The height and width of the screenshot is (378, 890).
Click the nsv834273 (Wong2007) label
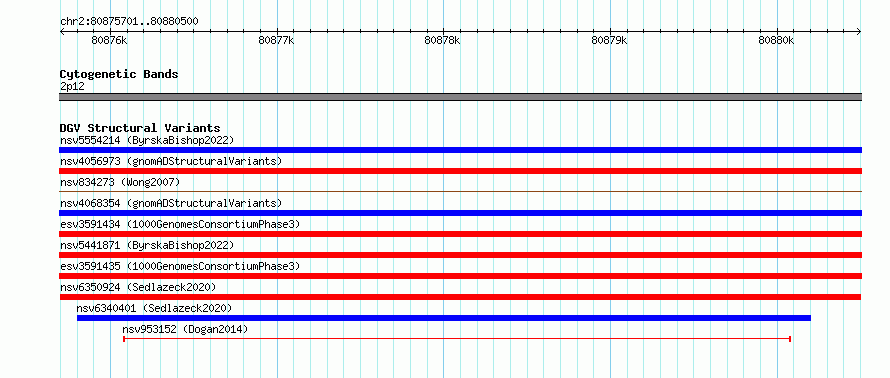[x=120, y=182]
